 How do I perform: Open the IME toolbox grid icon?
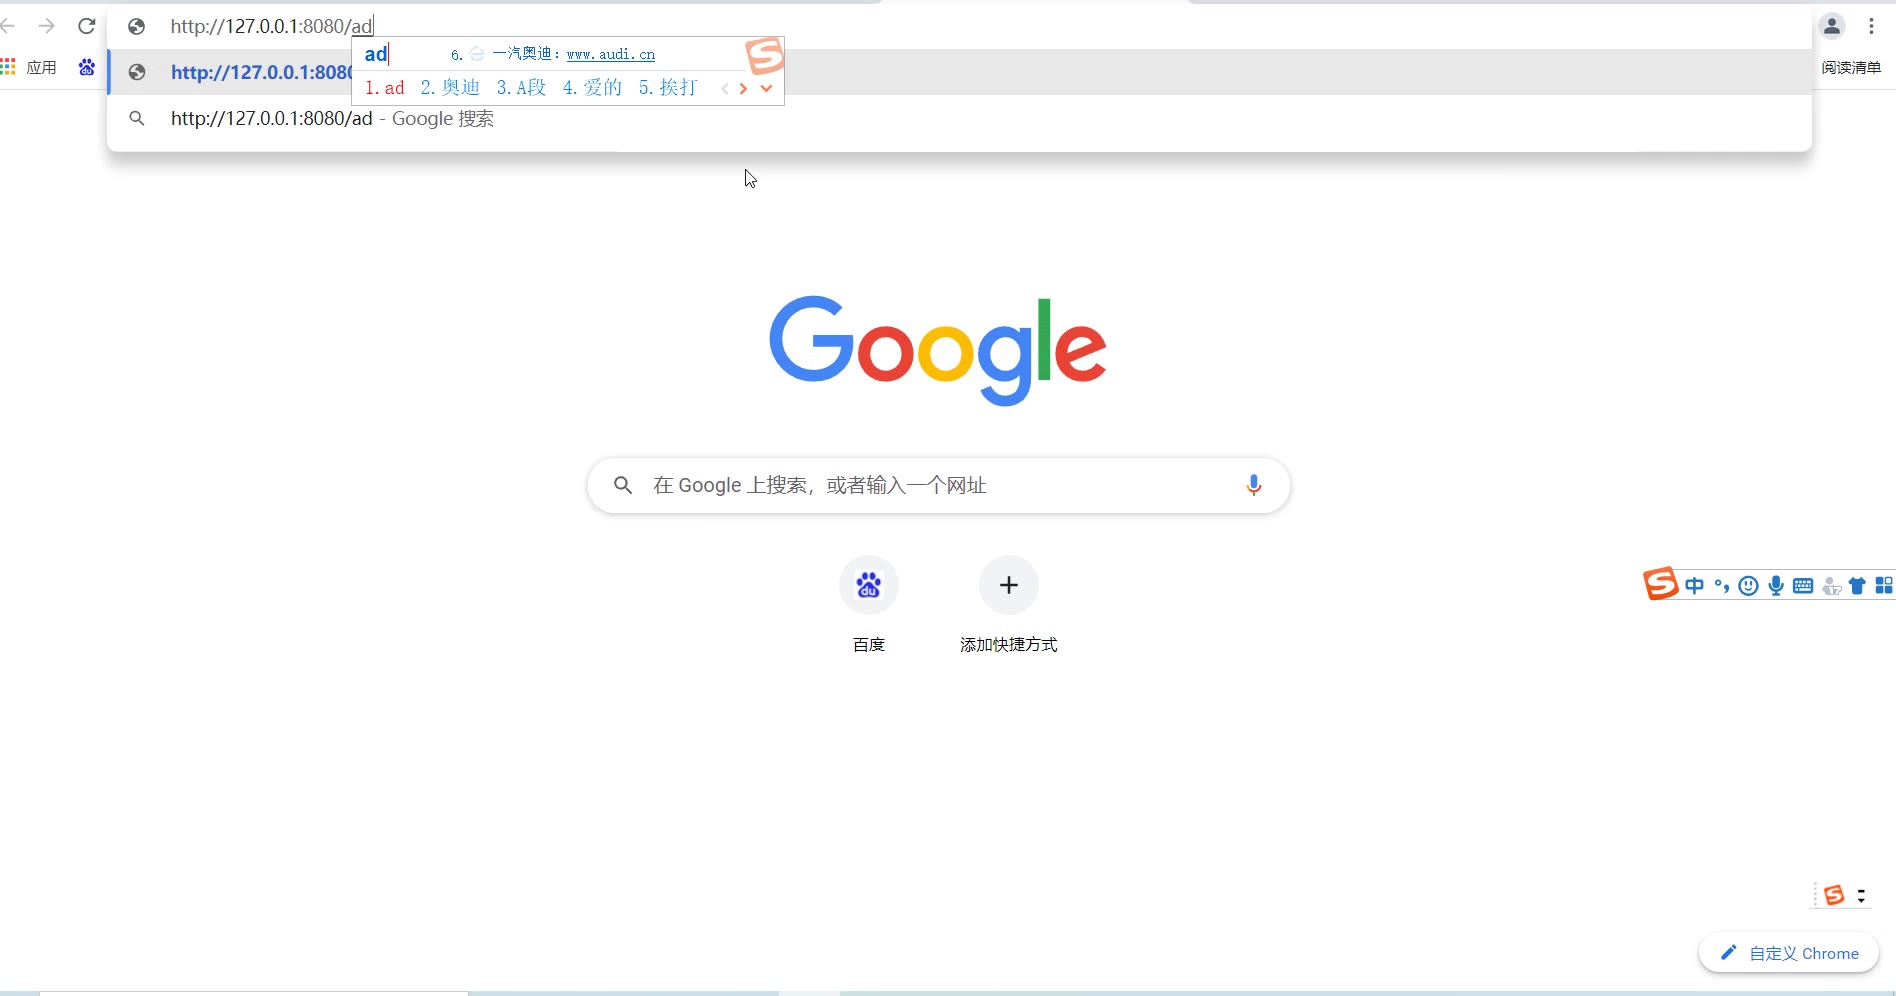point(1884,586)
